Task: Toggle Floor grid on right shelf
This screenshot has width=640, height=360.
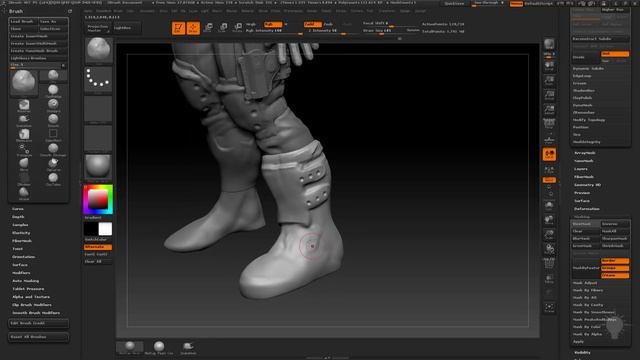Action: (549, 140)
